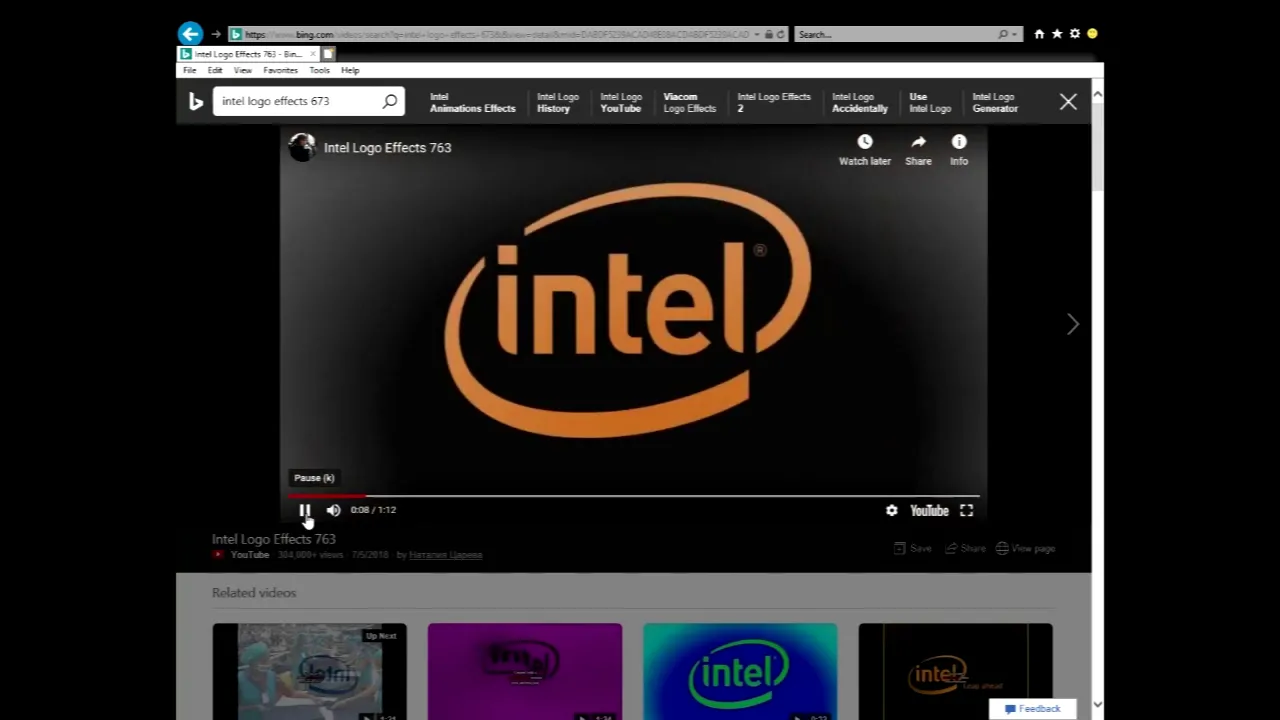Screen dimensions: 1280x720
Task: Open the View menu
Action: click(x=242, y=70)
